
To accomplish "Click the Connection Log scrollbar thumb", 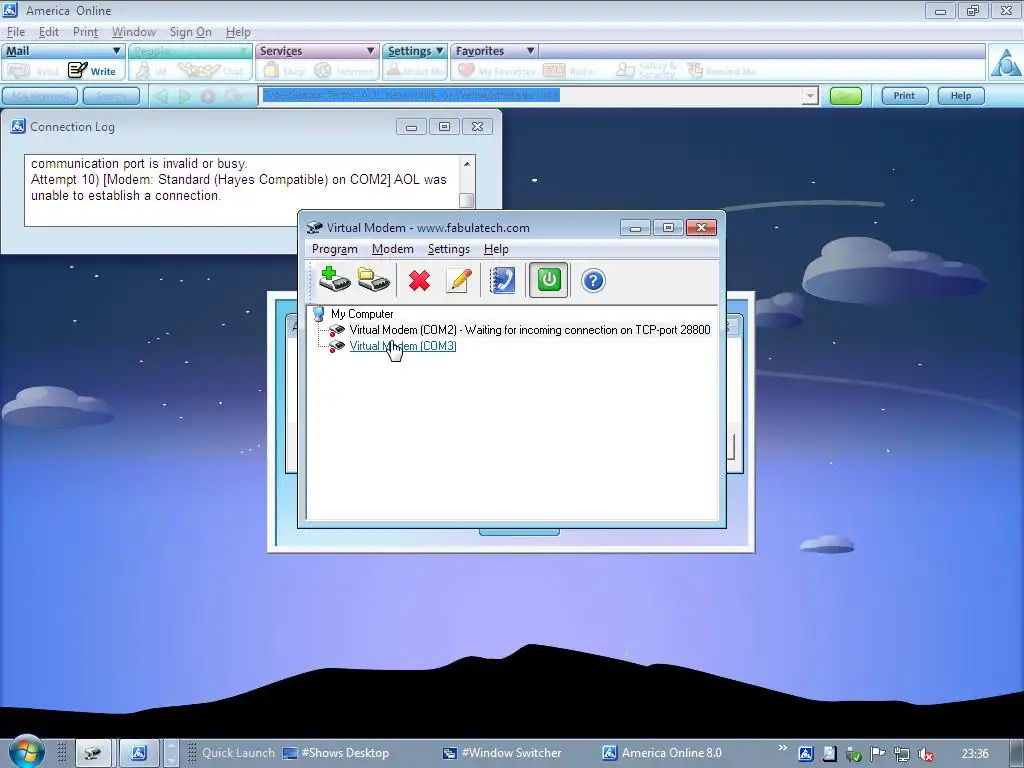I will (x=466, y=200).
